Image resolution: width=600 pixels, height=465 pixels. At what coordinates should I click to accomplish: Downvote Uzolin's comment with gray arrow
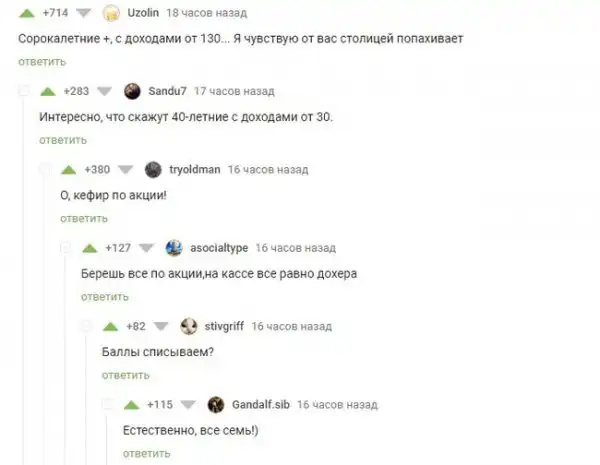(x=83, y=13)
